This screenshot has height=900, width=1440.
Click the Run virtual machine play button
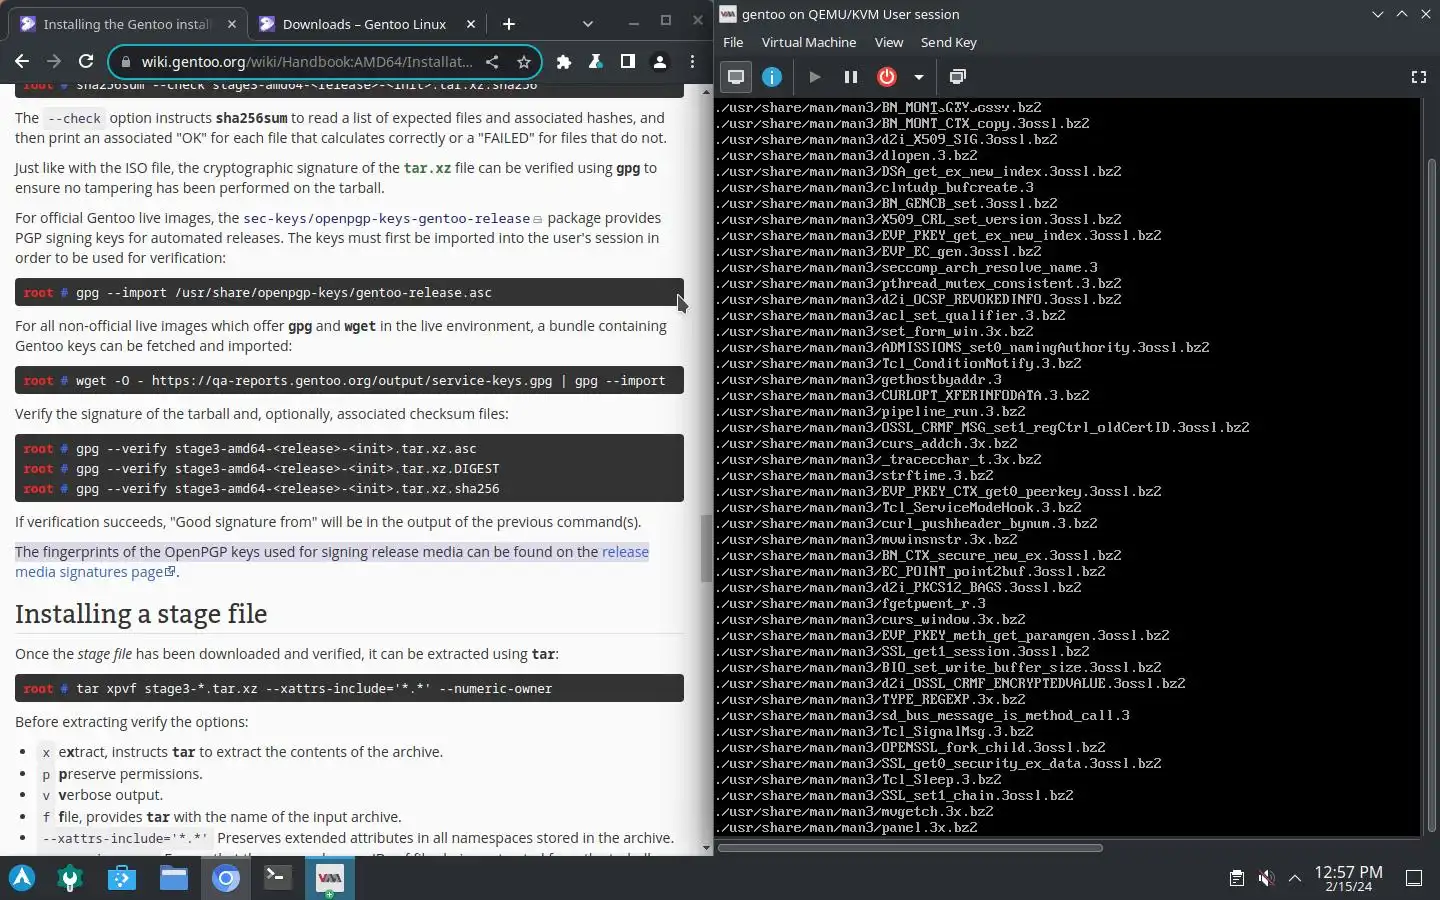point(814,77)
